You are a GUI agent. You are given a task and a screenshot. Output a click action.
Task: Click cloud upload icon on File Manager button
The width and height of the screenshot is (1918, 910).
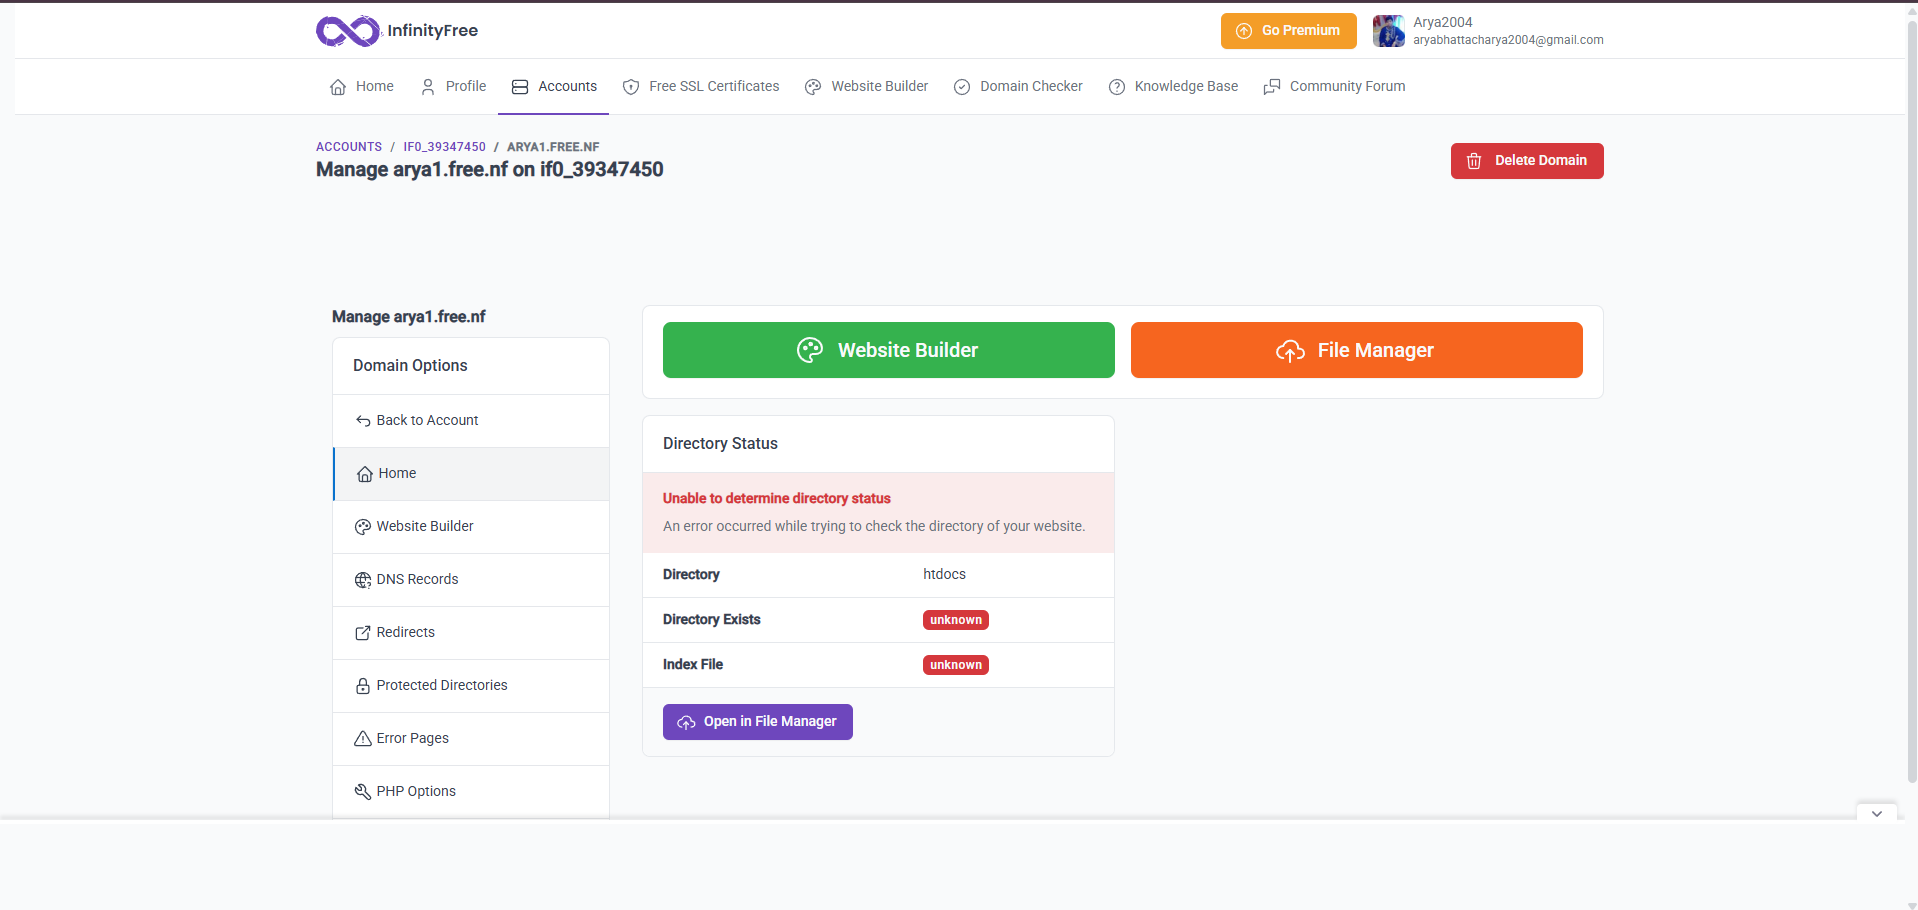pos(1290,351)
